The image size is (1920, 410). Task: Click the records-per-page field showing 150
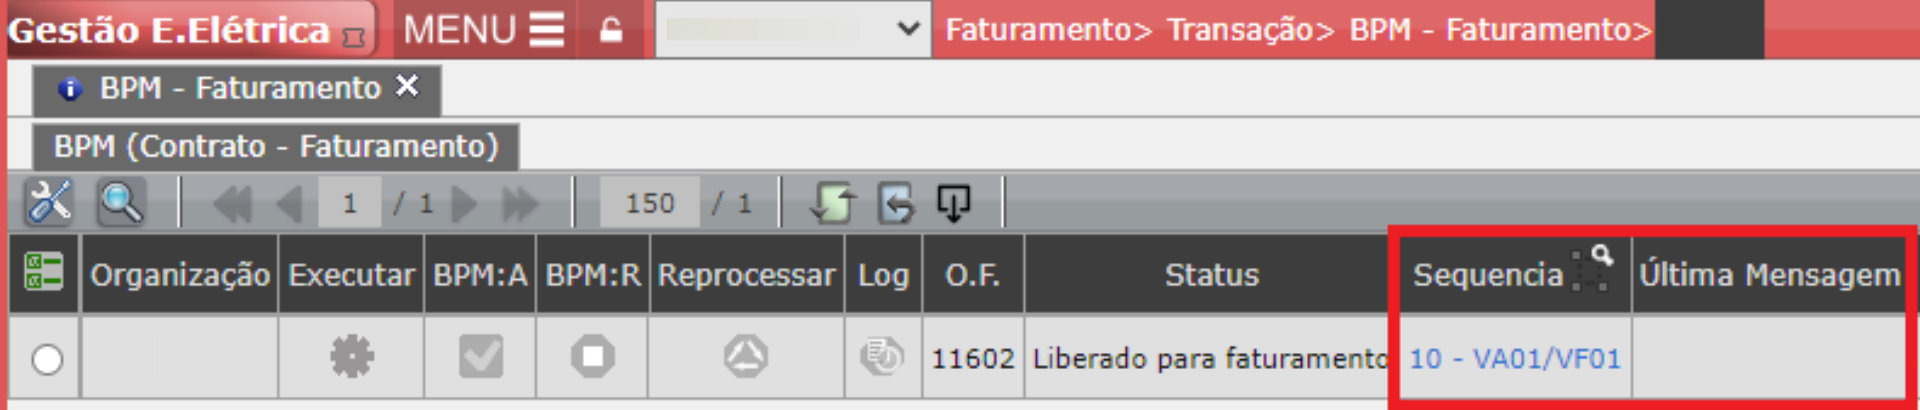(x=649, y=203)
